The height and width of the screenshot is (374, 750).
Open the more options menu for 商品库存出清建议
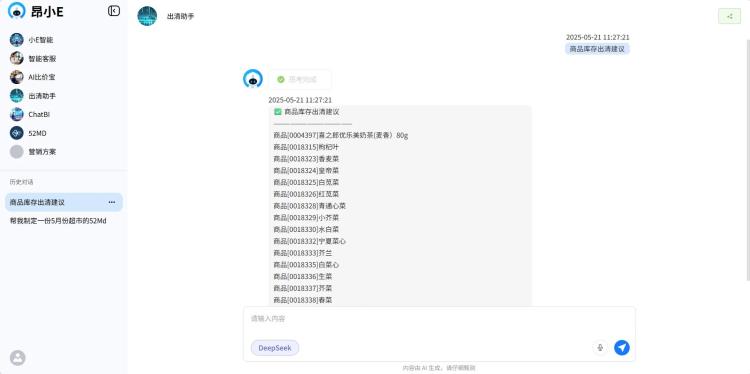(112, 202)
